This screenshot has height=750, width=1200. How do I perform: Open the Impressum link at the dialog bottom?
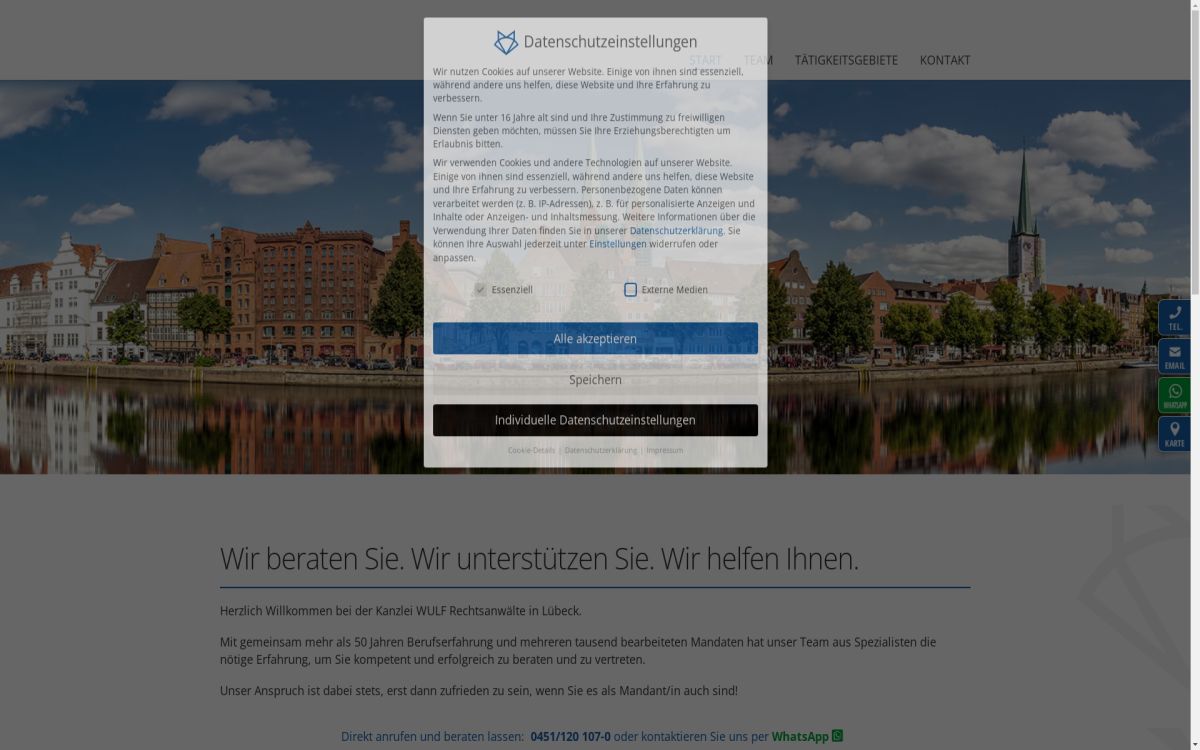pos(664,450)
